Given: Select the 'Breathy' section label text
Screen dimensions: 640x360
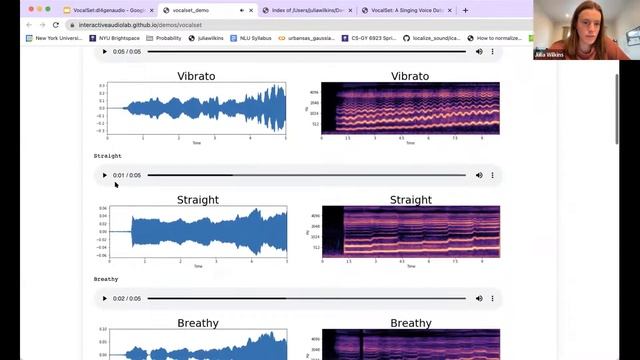Looking at the screenshot, I should [106, 279].
